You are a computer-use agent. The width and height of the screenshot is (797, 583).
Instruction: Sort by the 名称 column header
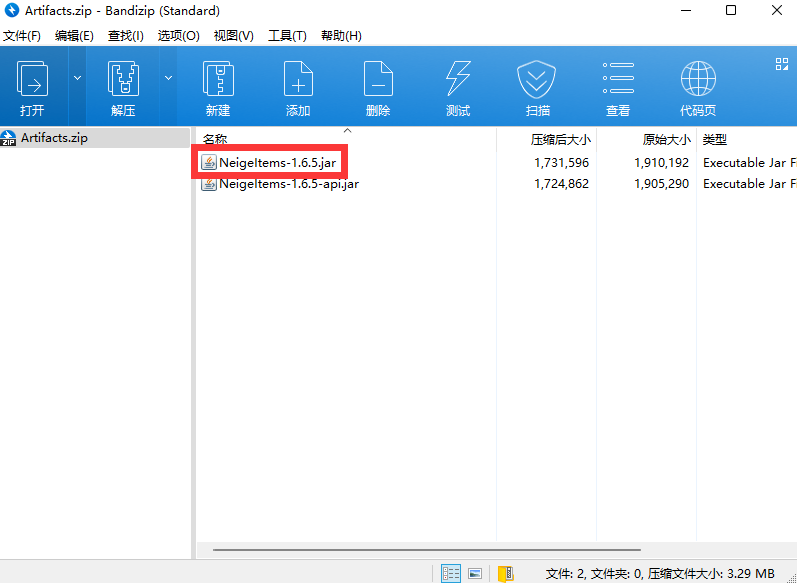click(x=215, y=139)
